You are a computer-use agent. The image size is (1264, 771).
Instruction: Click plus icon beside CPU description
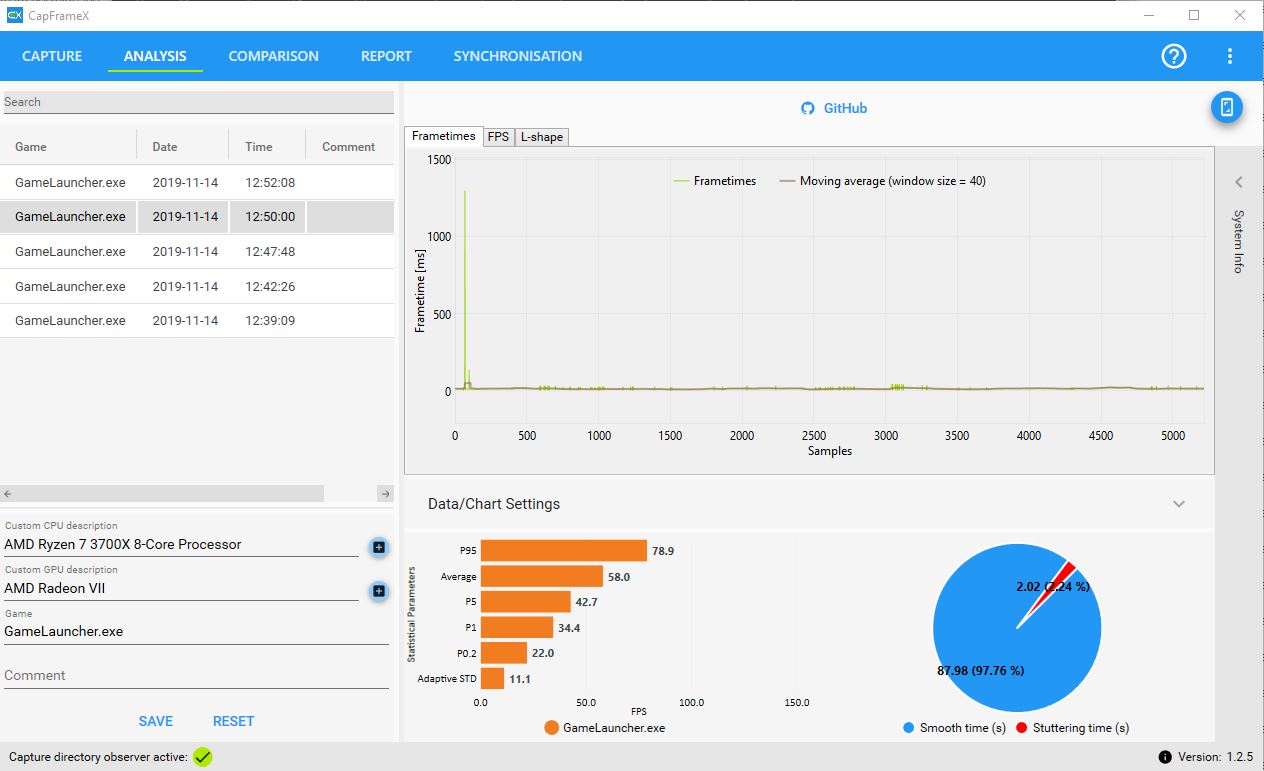click(x=379, y=546)
